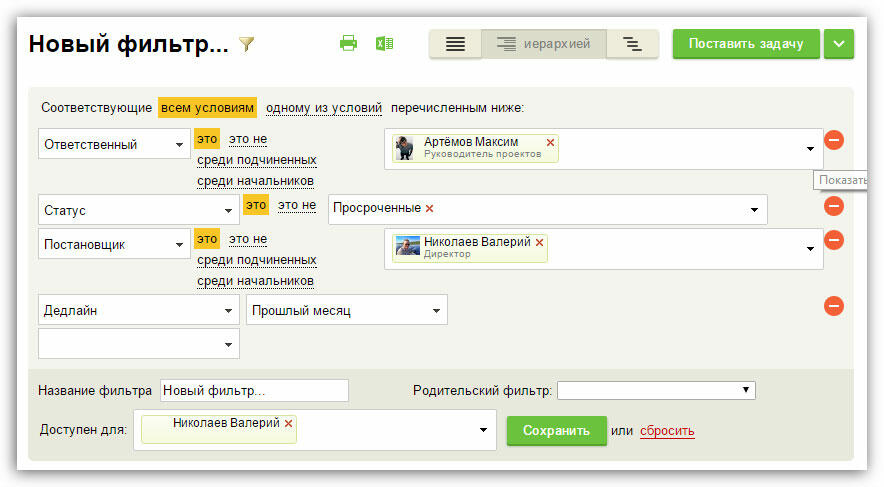
Task: Switch to the иерархией view tab
Action: [544, 44]
